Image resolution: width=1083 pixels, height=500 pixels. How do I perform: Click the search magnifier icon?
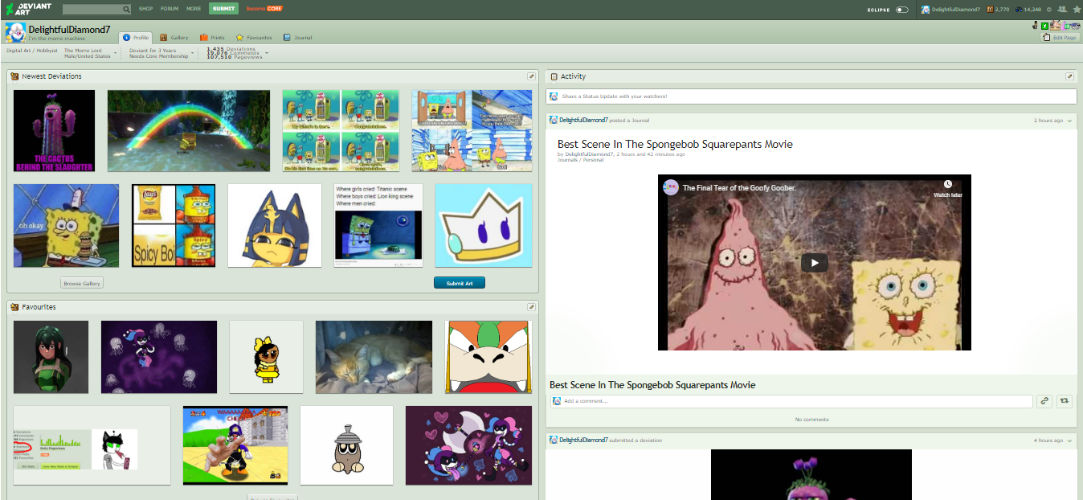(x=126, y=9)
